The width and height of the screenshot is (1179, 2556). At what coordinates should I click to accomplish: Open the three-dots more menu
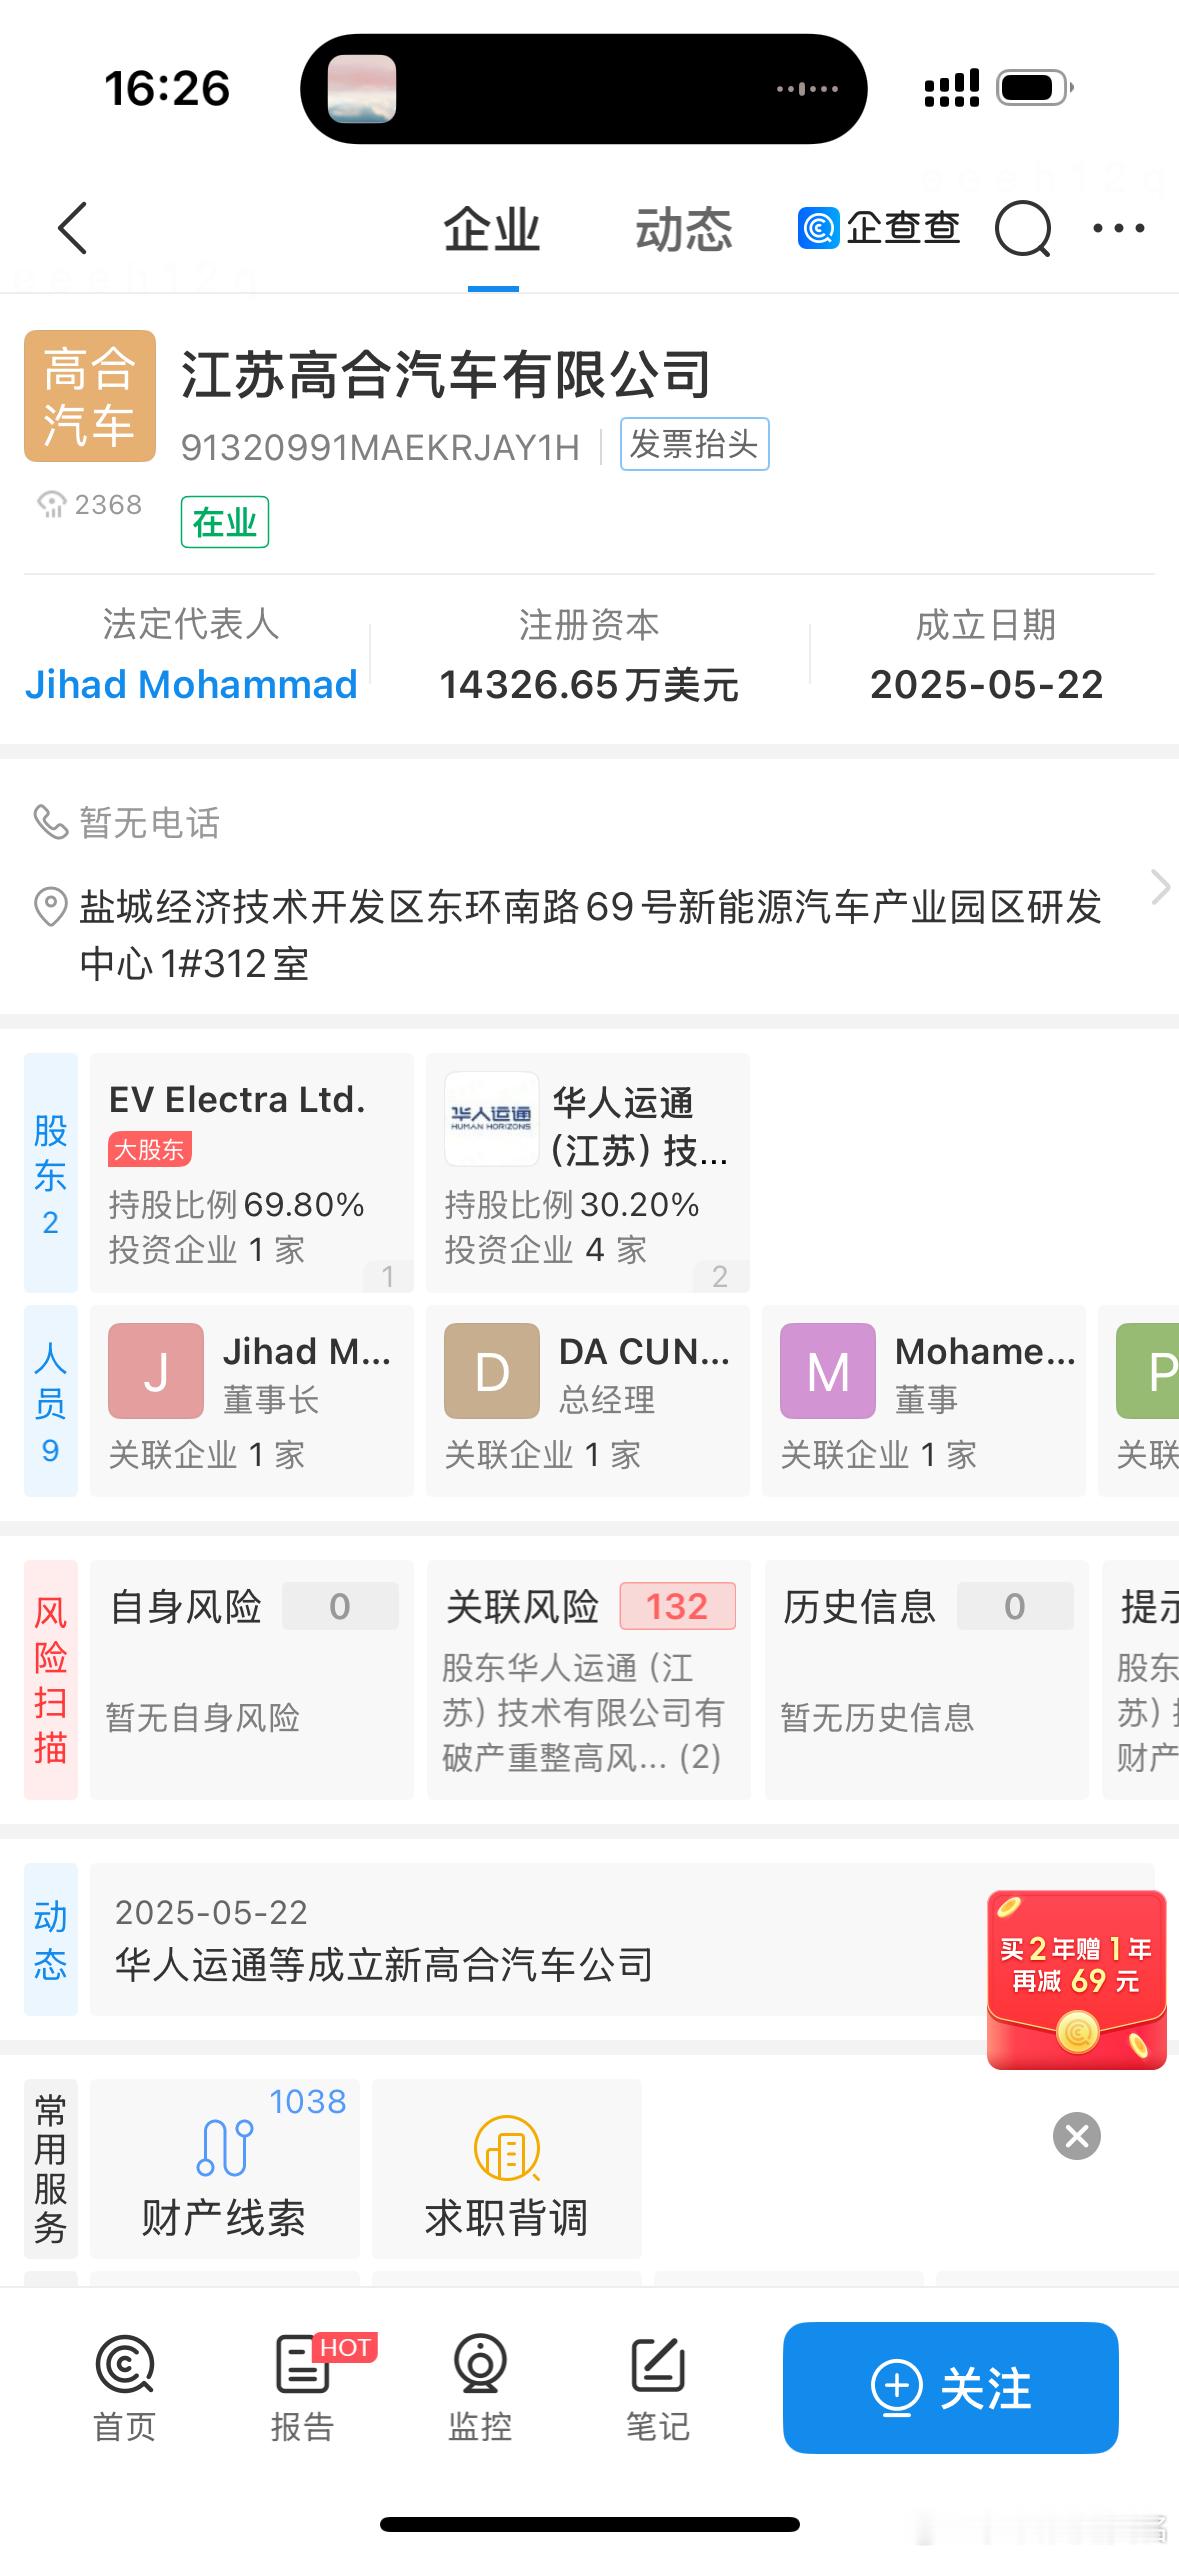(x=1119, y=229)
